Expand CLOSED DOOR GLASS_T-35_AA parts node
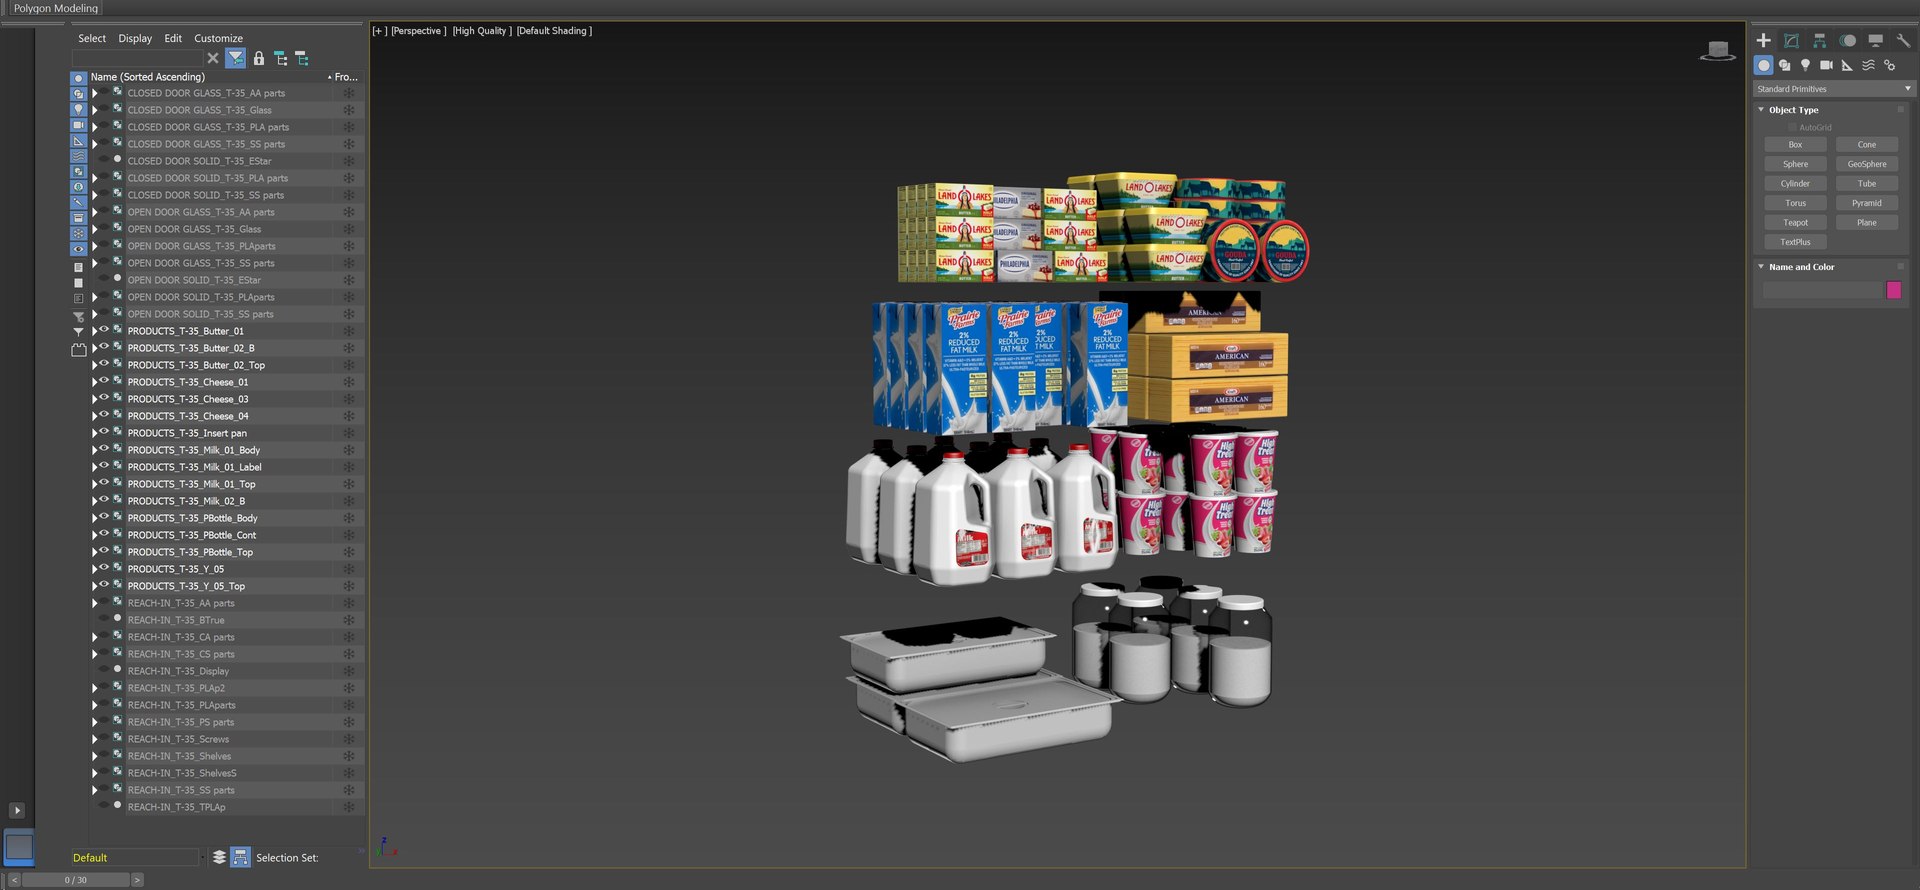This screenshot has width=1920, height=890. click(95, 93)
